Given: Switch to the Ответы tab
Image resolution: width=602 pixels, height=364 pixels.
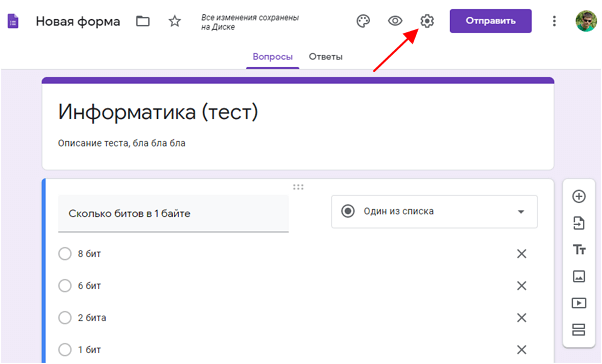Looking at the screenshot, I should [x=326, y=57].
